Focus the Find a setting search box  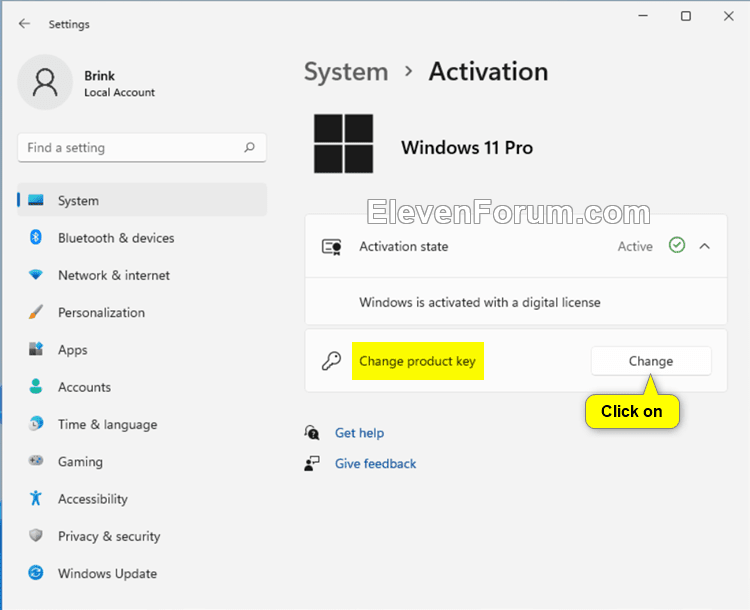click(142, 147)
